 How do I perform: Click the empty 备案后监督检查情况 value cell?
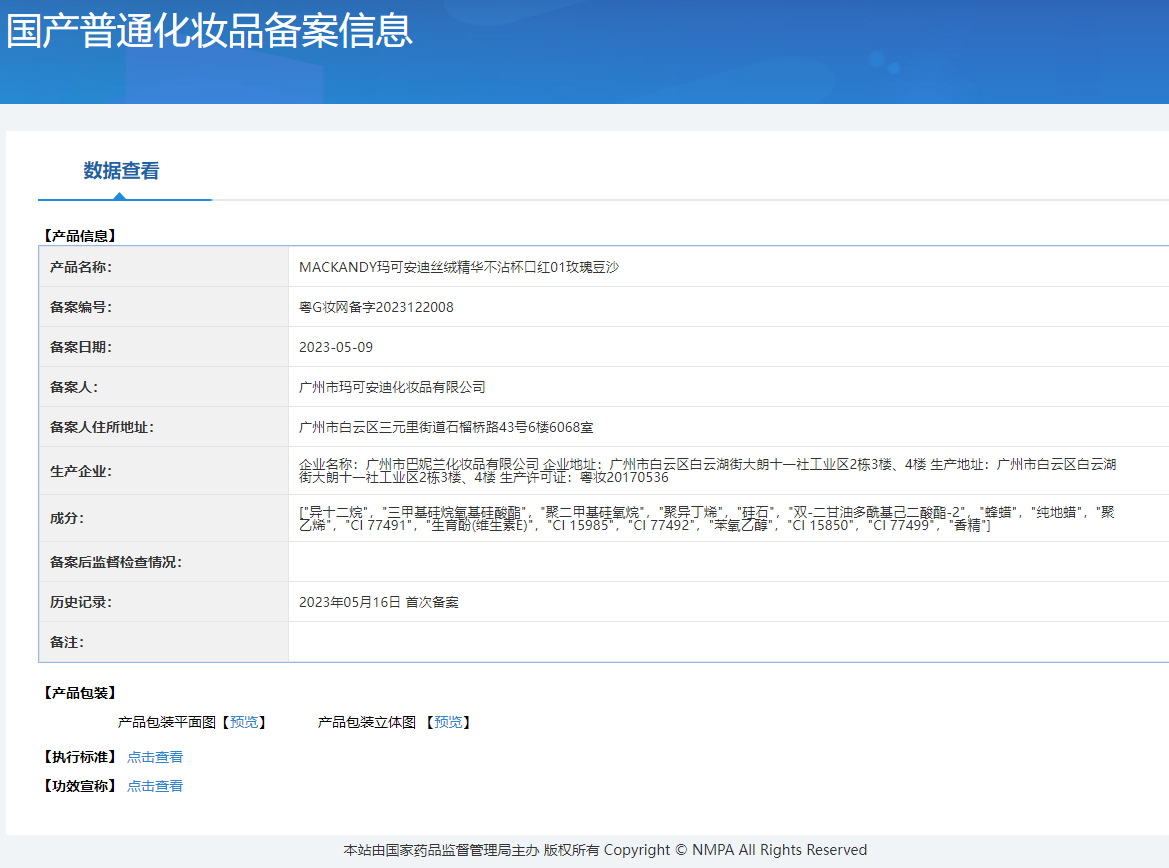728,562
